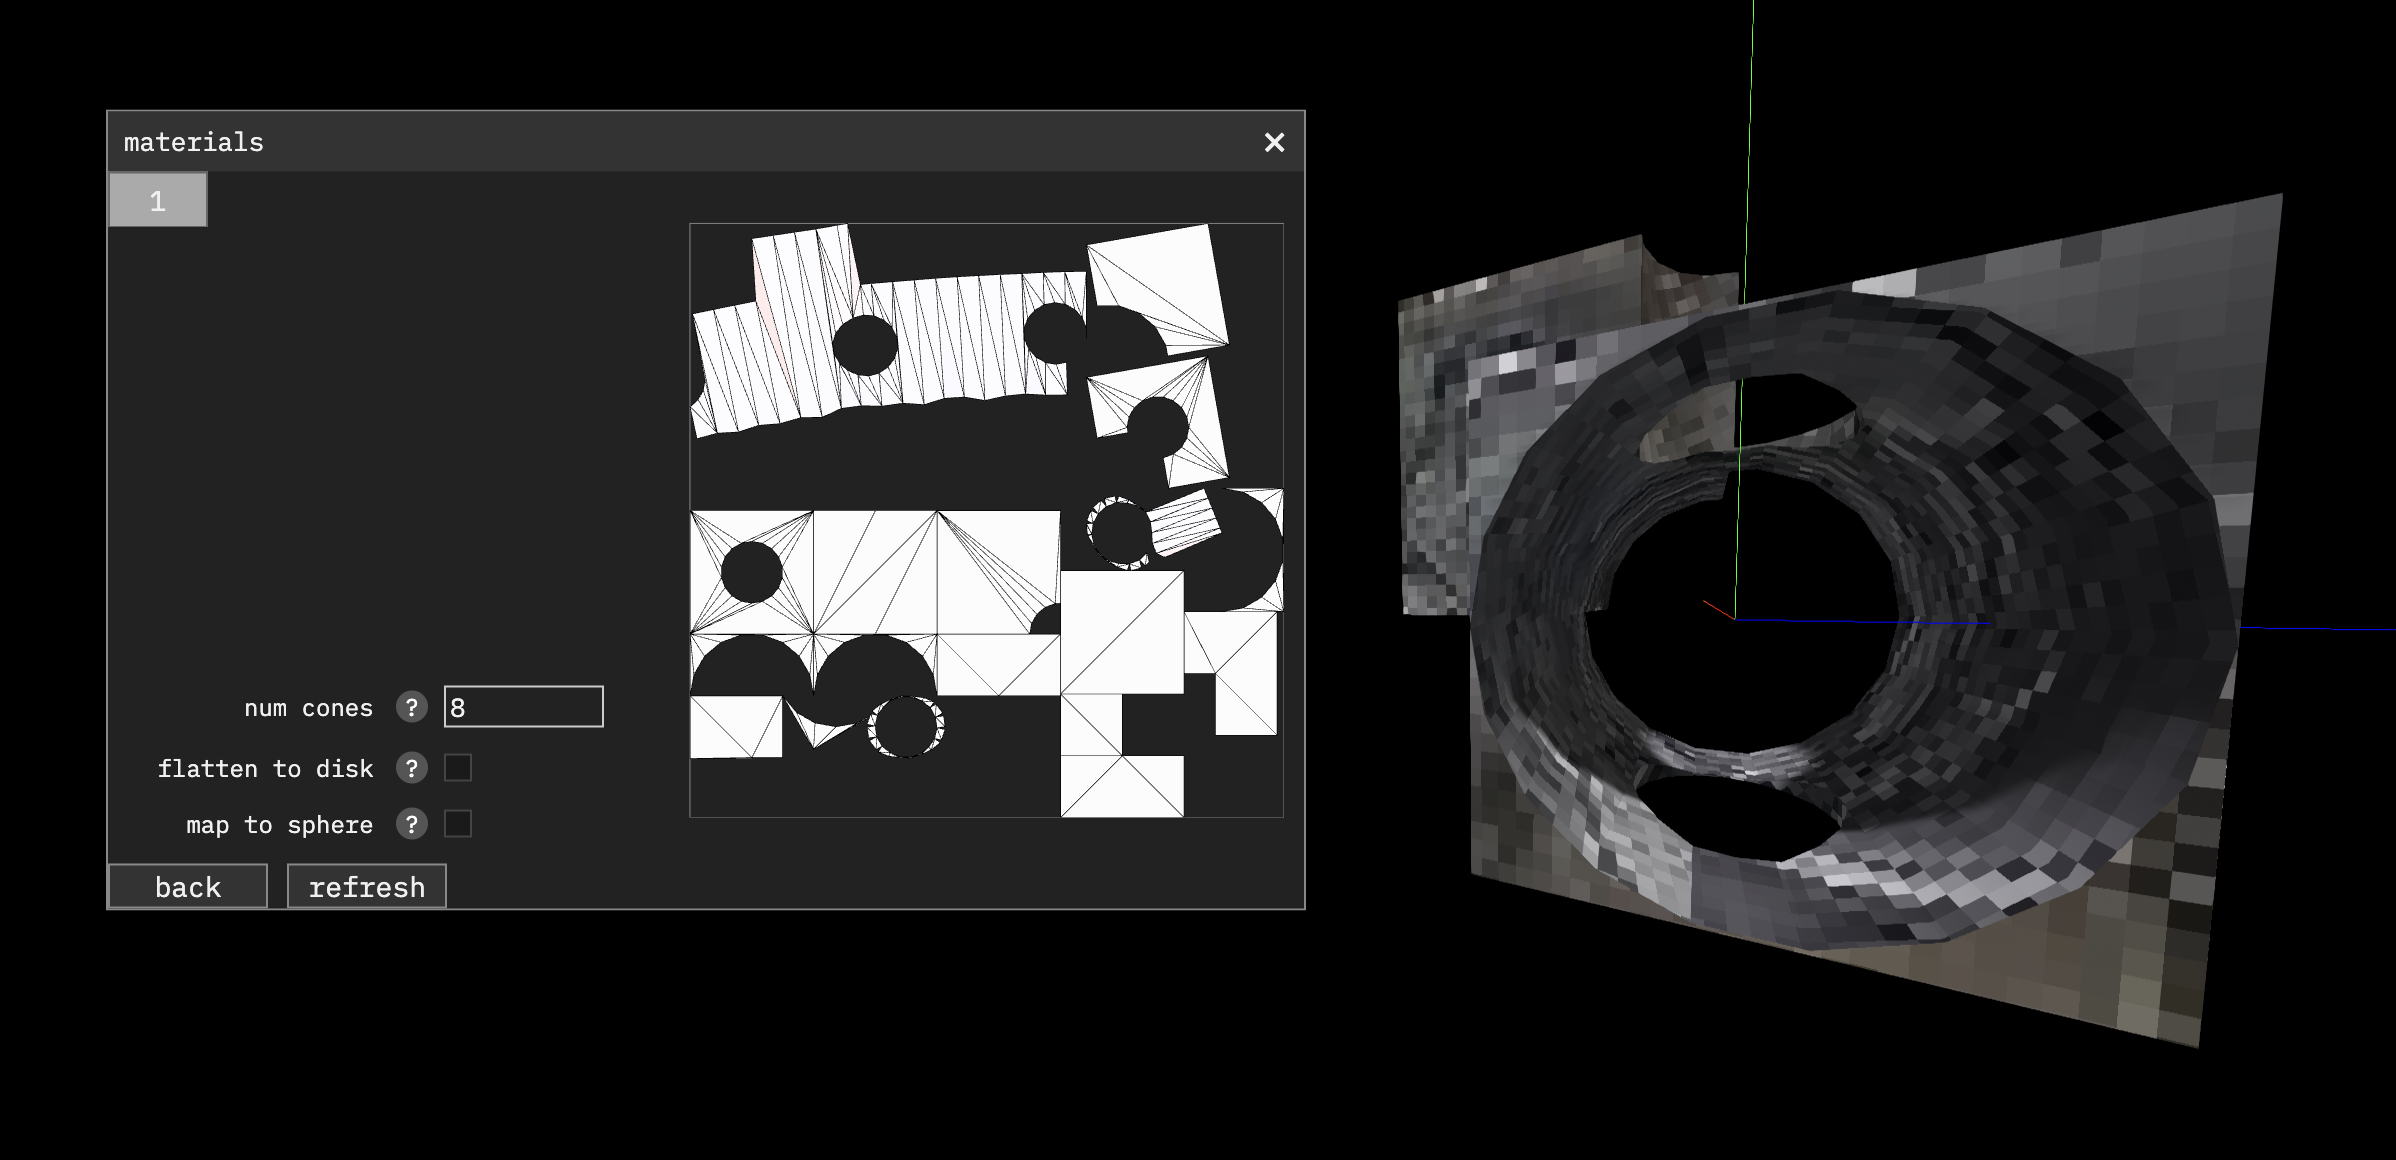Toggle map to sphere on
This screenshot has width=2396, height=1160.
(459, 825)
